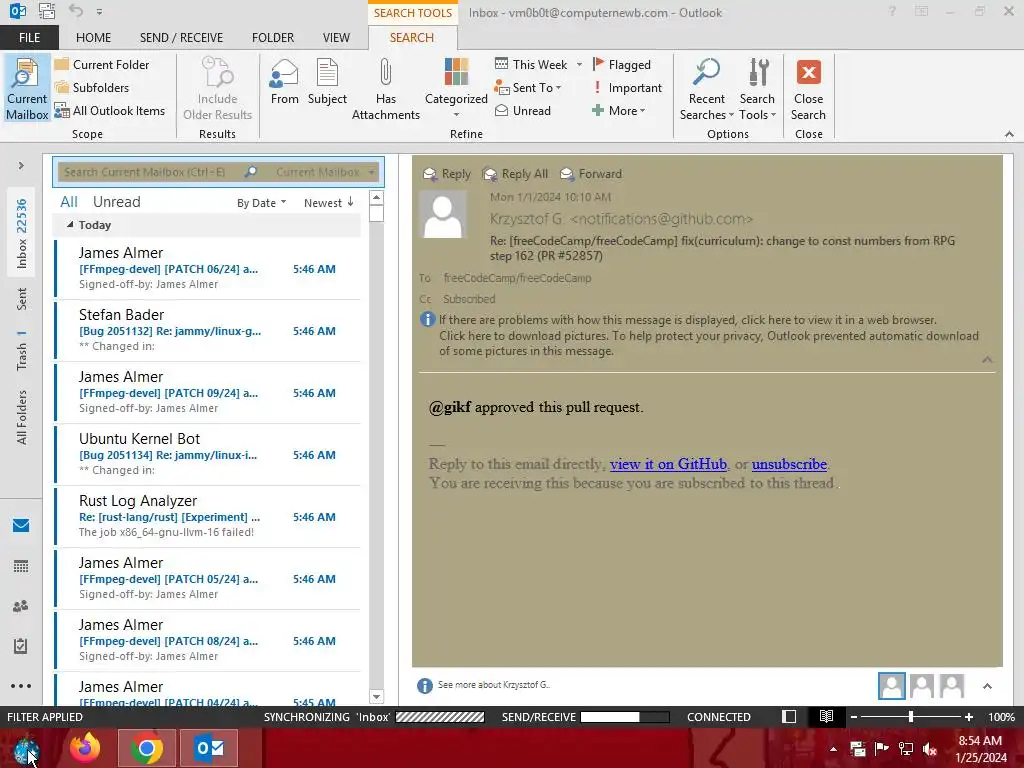Image resolution: width=1024 pixels, height=768 pixels.
Task: Click Reply in the reading pane
Action: 447,174
